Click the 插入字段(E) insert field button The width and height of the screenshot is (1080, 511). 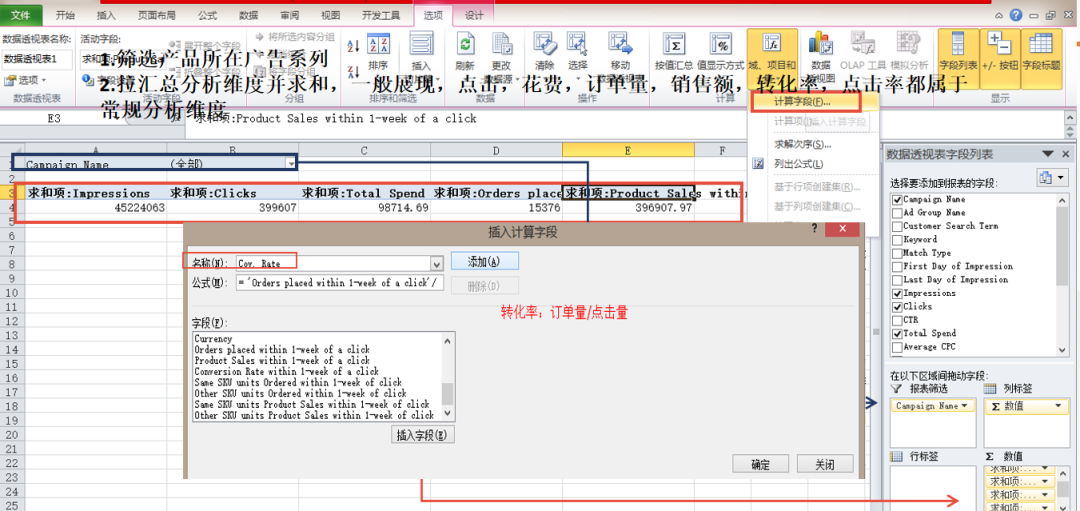(x=423, y=435)
